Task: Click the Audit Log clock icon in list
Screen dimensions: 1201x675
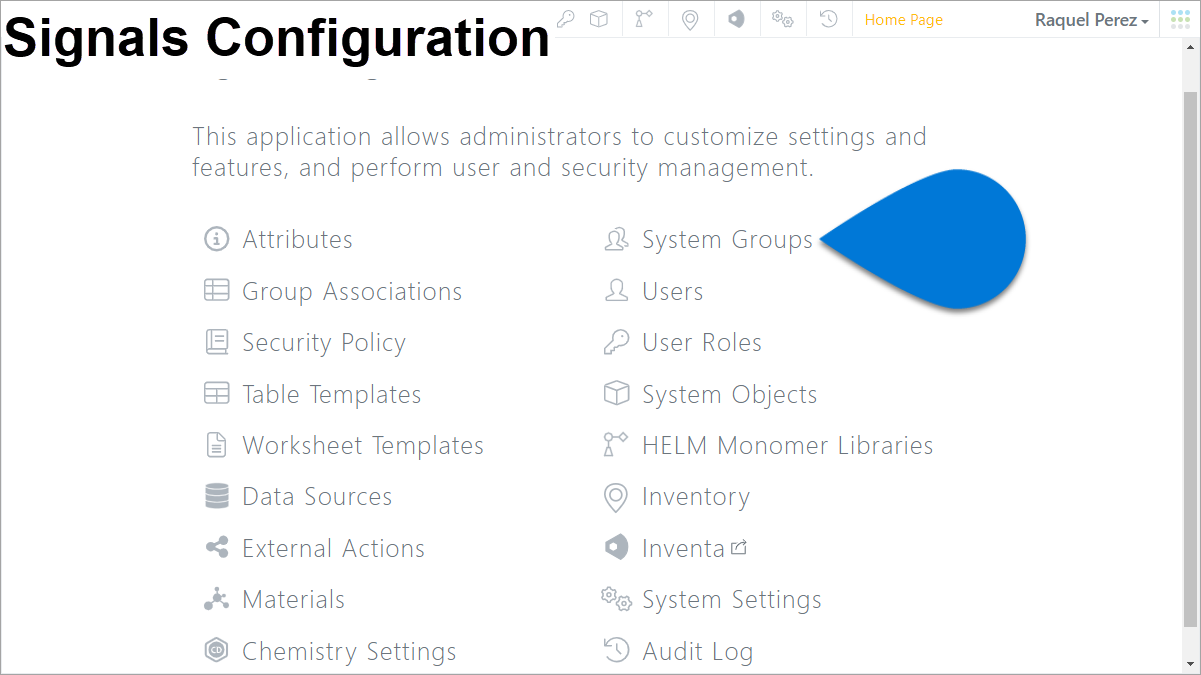Action: [617, 650]
